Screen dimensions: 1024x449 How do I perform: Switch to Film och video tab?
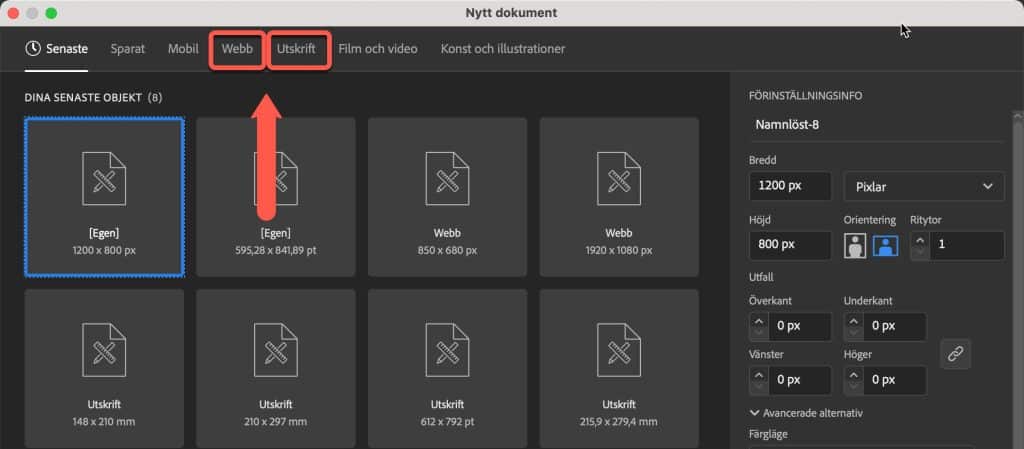click(377, 49)
